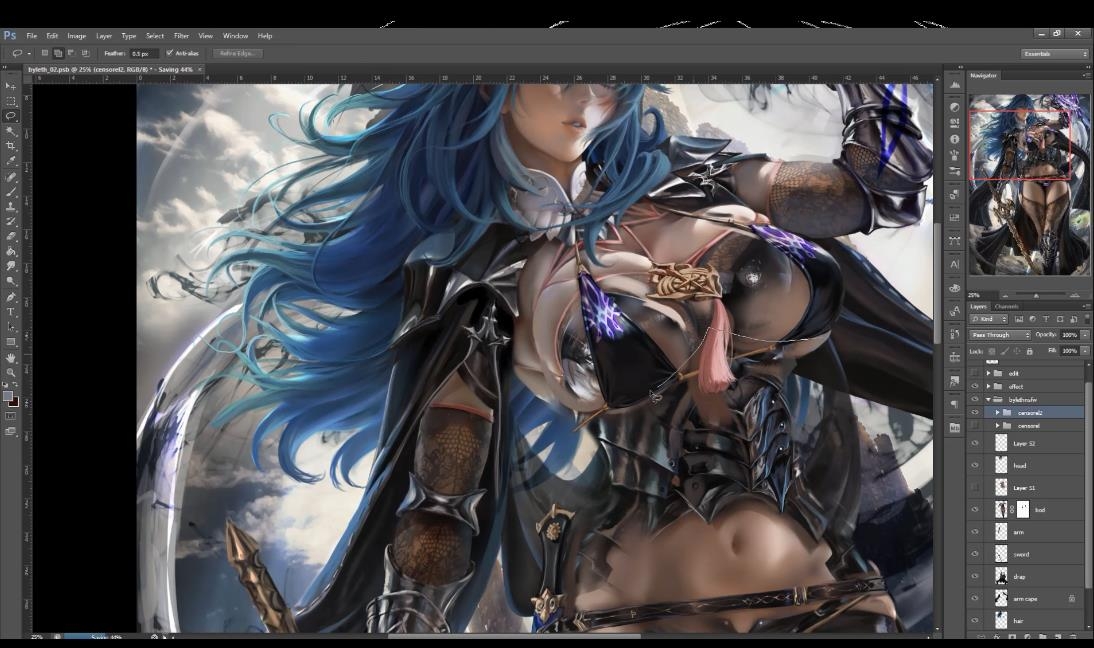Select the Pen tool
Screen dimensions: 1094x648
(x=10, y=297)
